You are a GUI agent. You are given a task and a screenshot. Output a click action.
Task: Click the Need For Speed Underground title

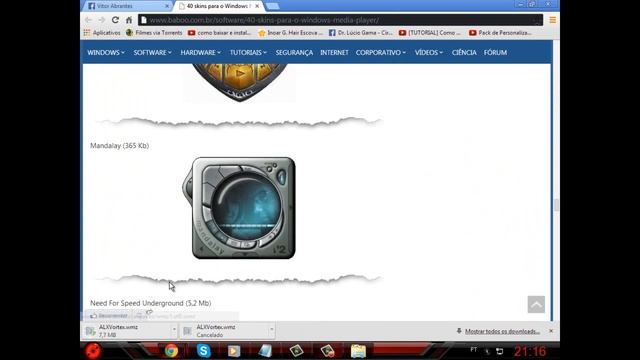point(151,303)
